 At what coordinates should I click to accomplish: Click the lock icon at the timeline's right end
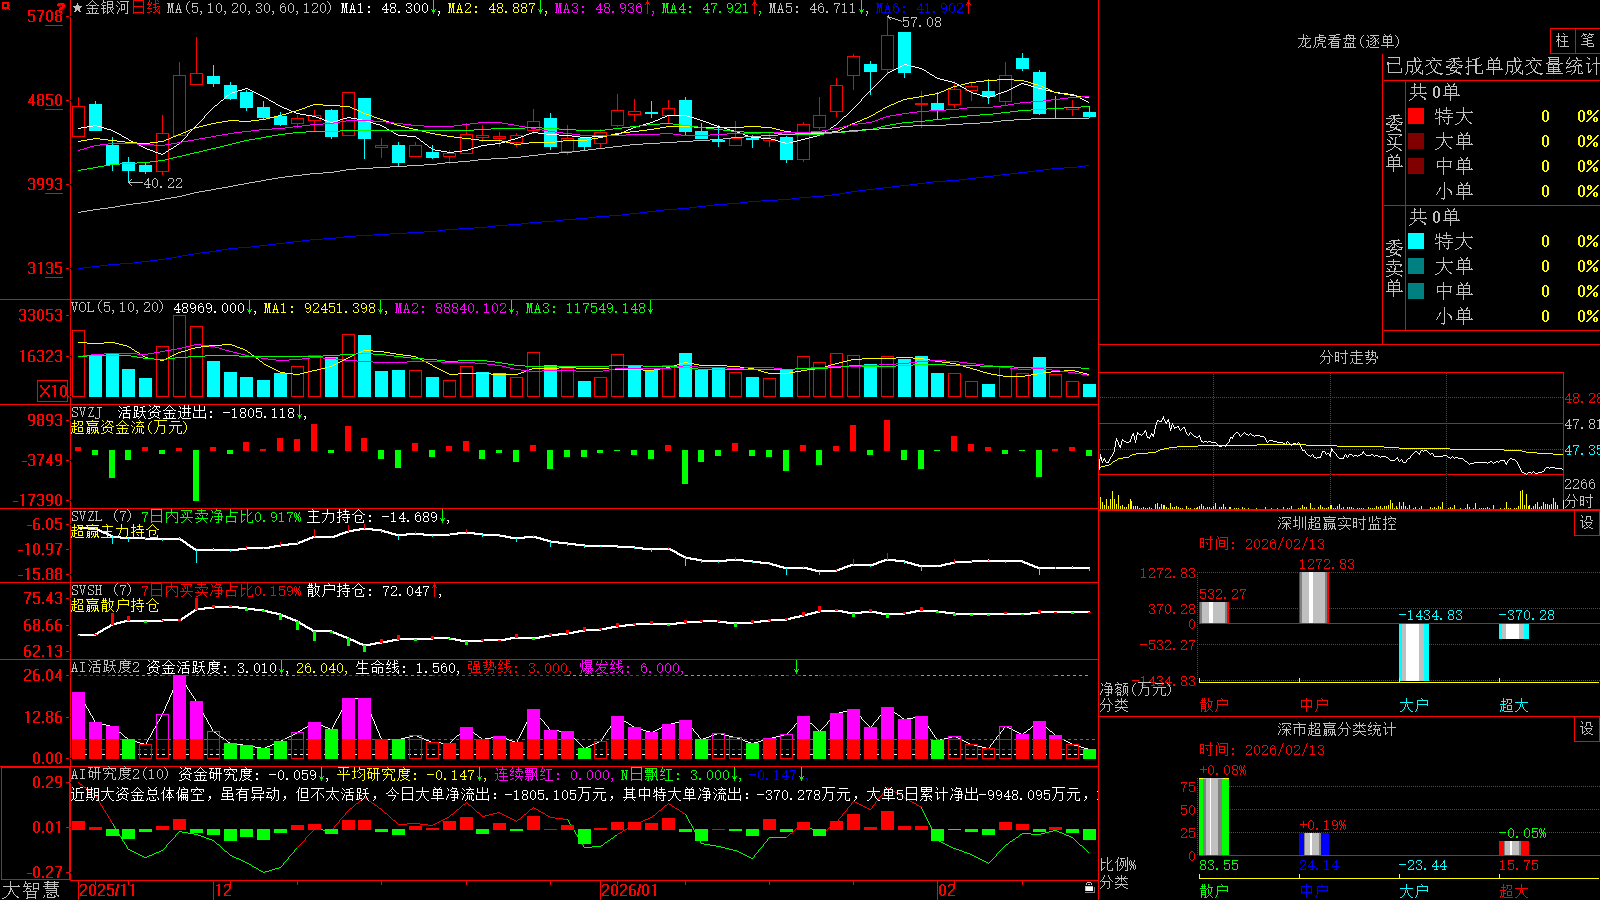[x=1089, y=888]
